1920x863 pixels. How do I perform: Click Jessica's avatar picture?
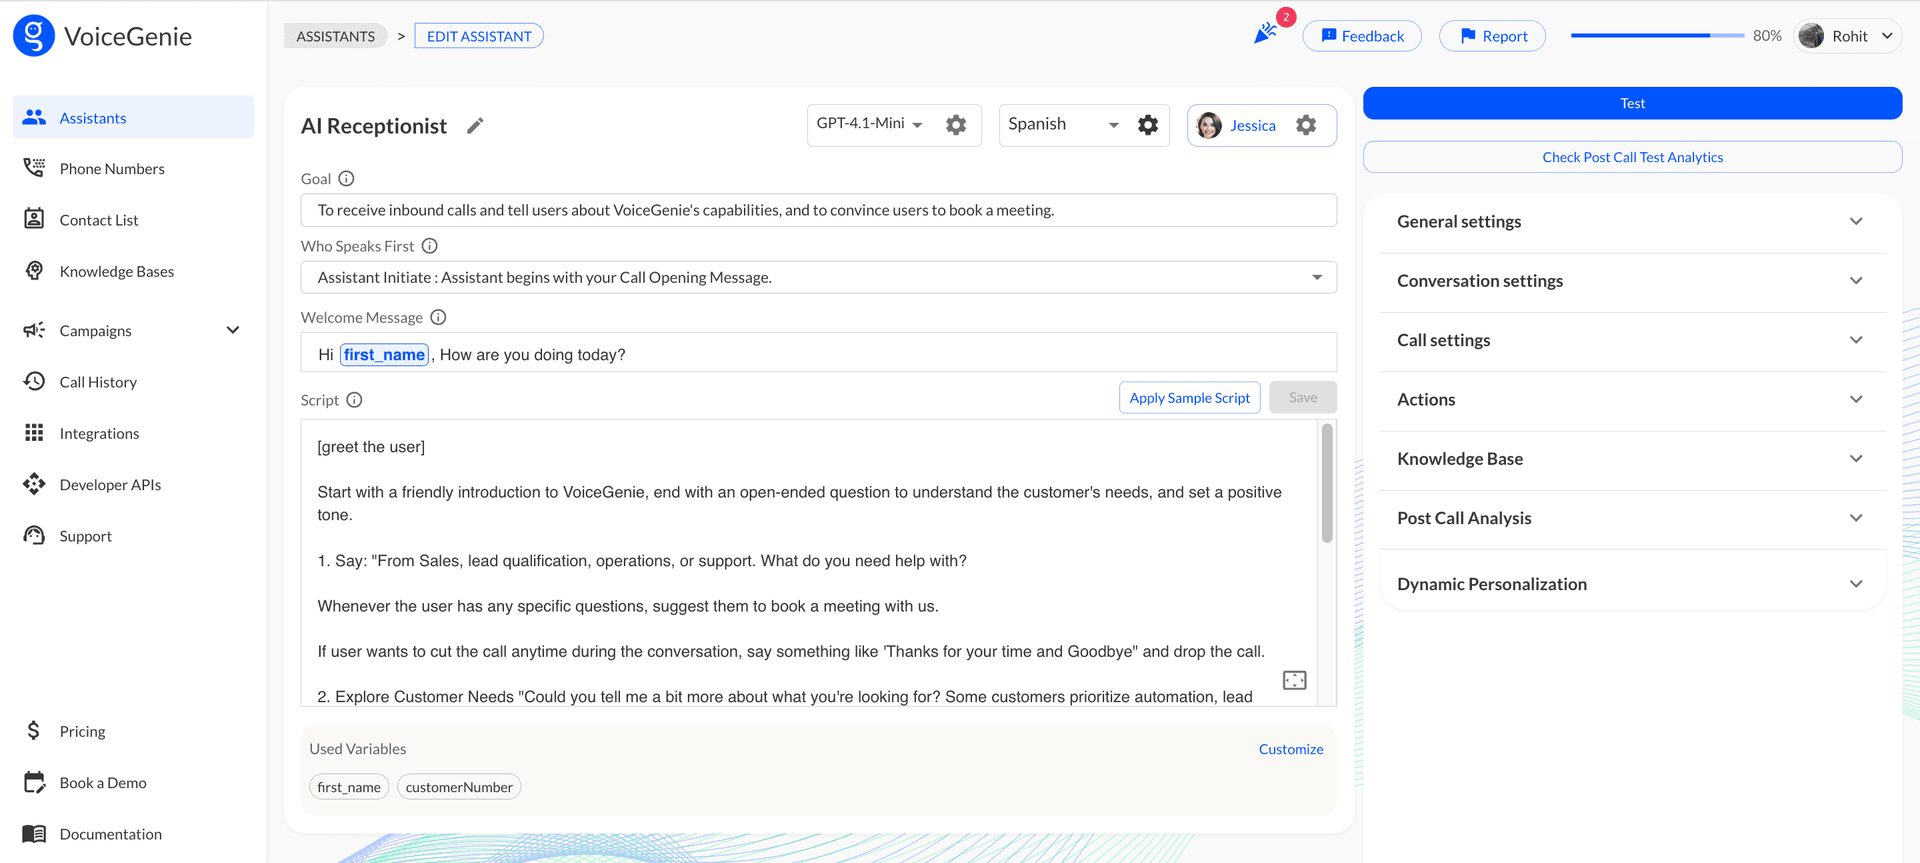pyautogui.click(x=1209, y=125)
